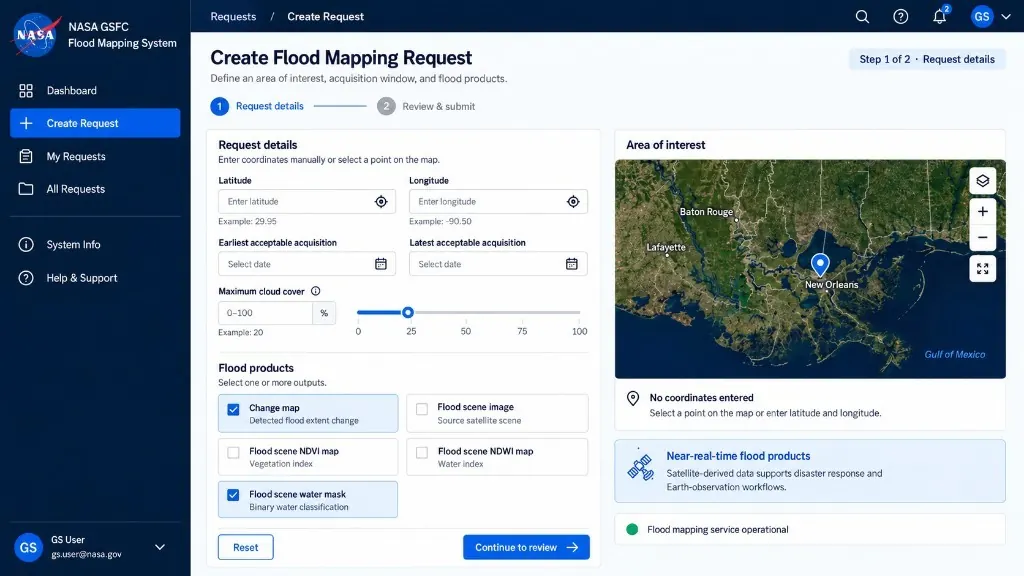Viewport: 1024px width, 576px height.
Task: Toggle map fullscreen icon
Action: tap(982, 268)
